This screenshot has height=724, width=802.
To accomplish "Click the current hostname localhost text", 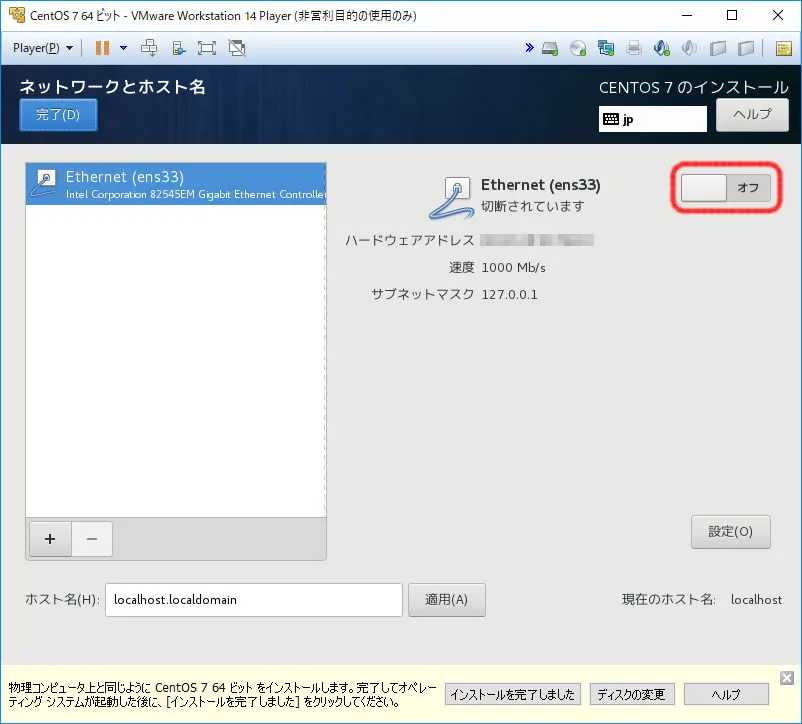I will [756, 600].
